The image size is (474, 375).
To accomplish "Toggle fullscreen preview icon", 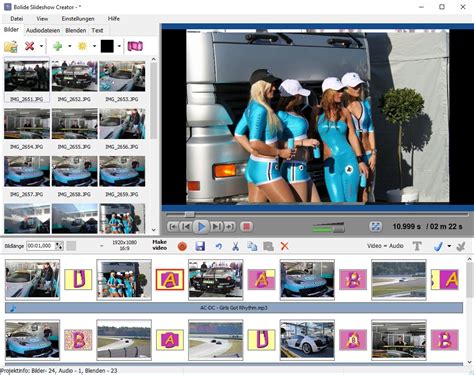I will (x=376, y=227).
